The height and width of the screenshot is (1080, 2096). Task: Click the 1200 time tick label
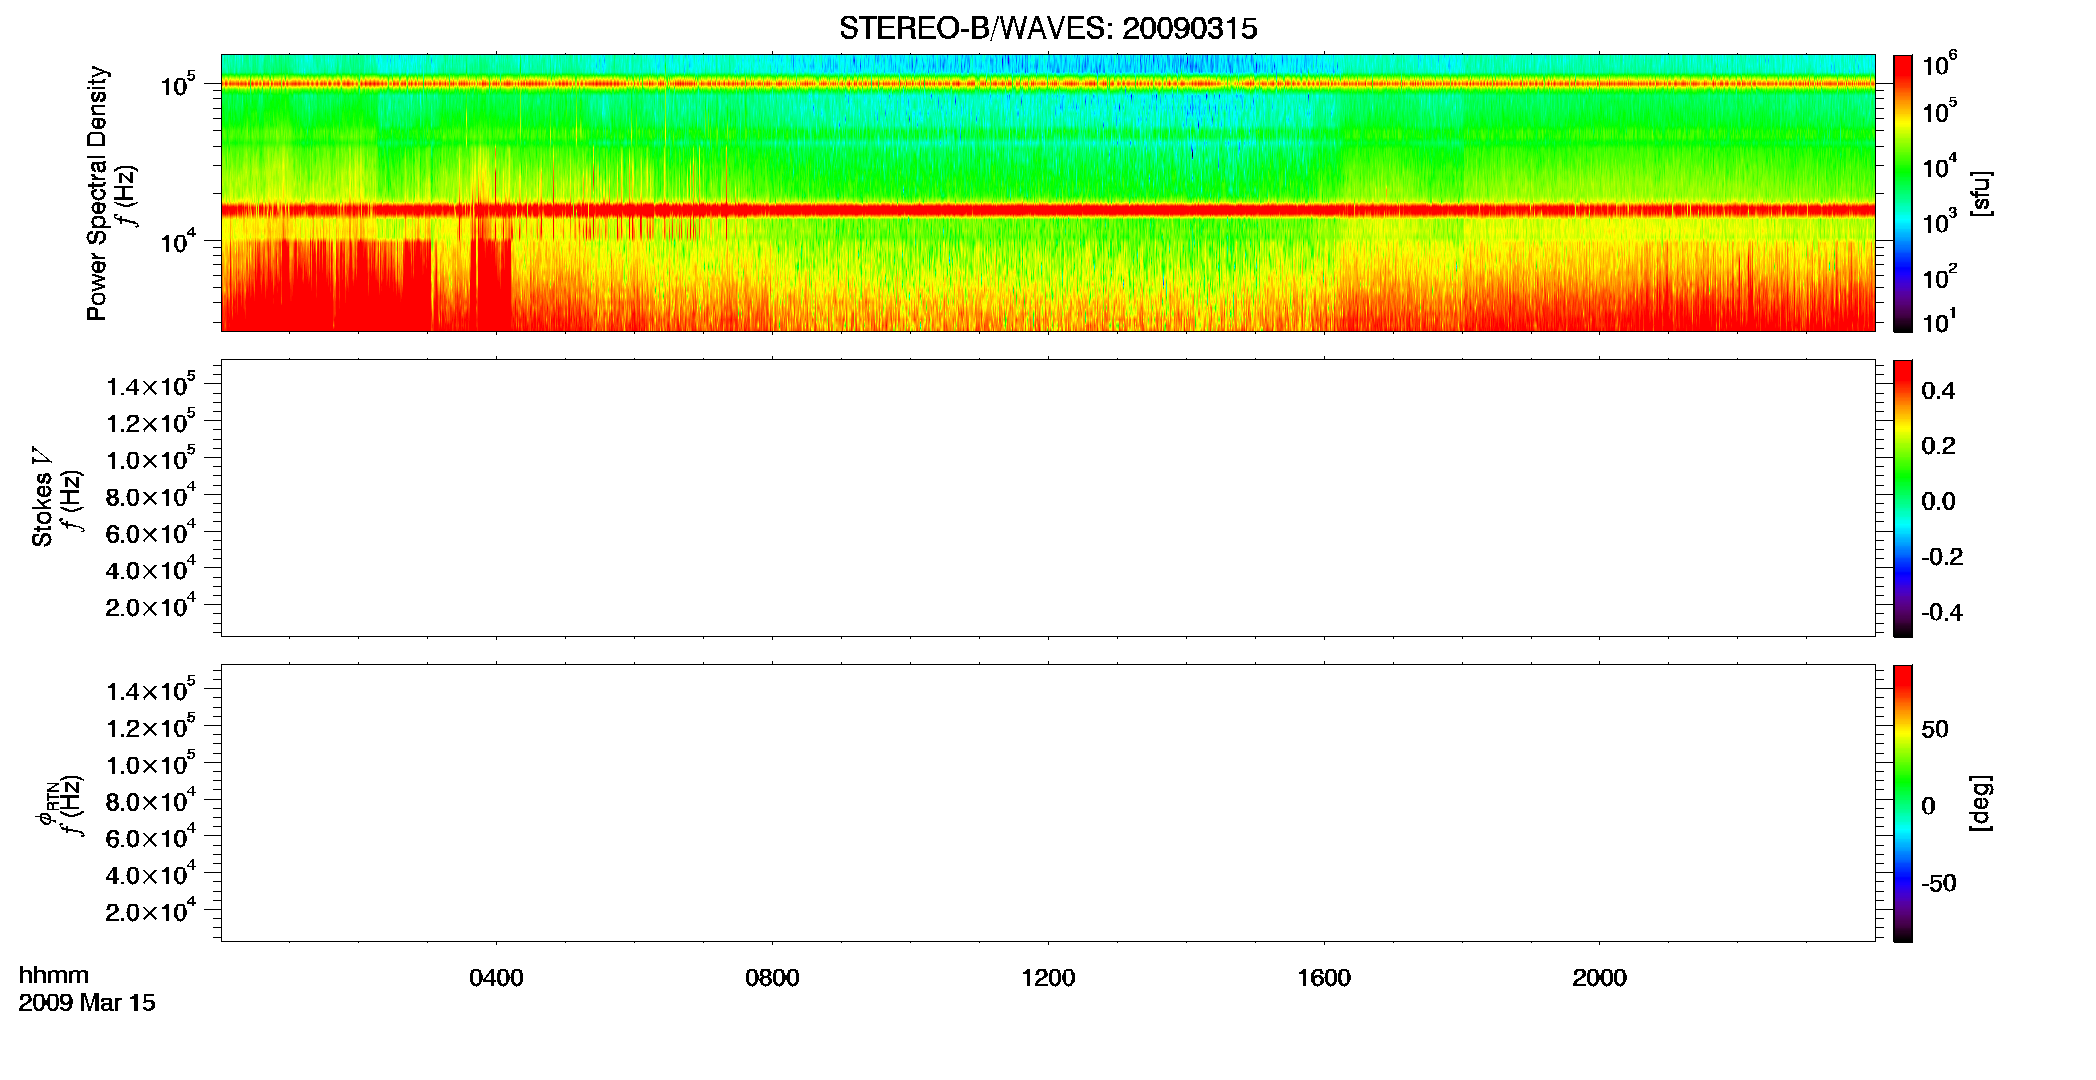click(x=1048, y=978)
